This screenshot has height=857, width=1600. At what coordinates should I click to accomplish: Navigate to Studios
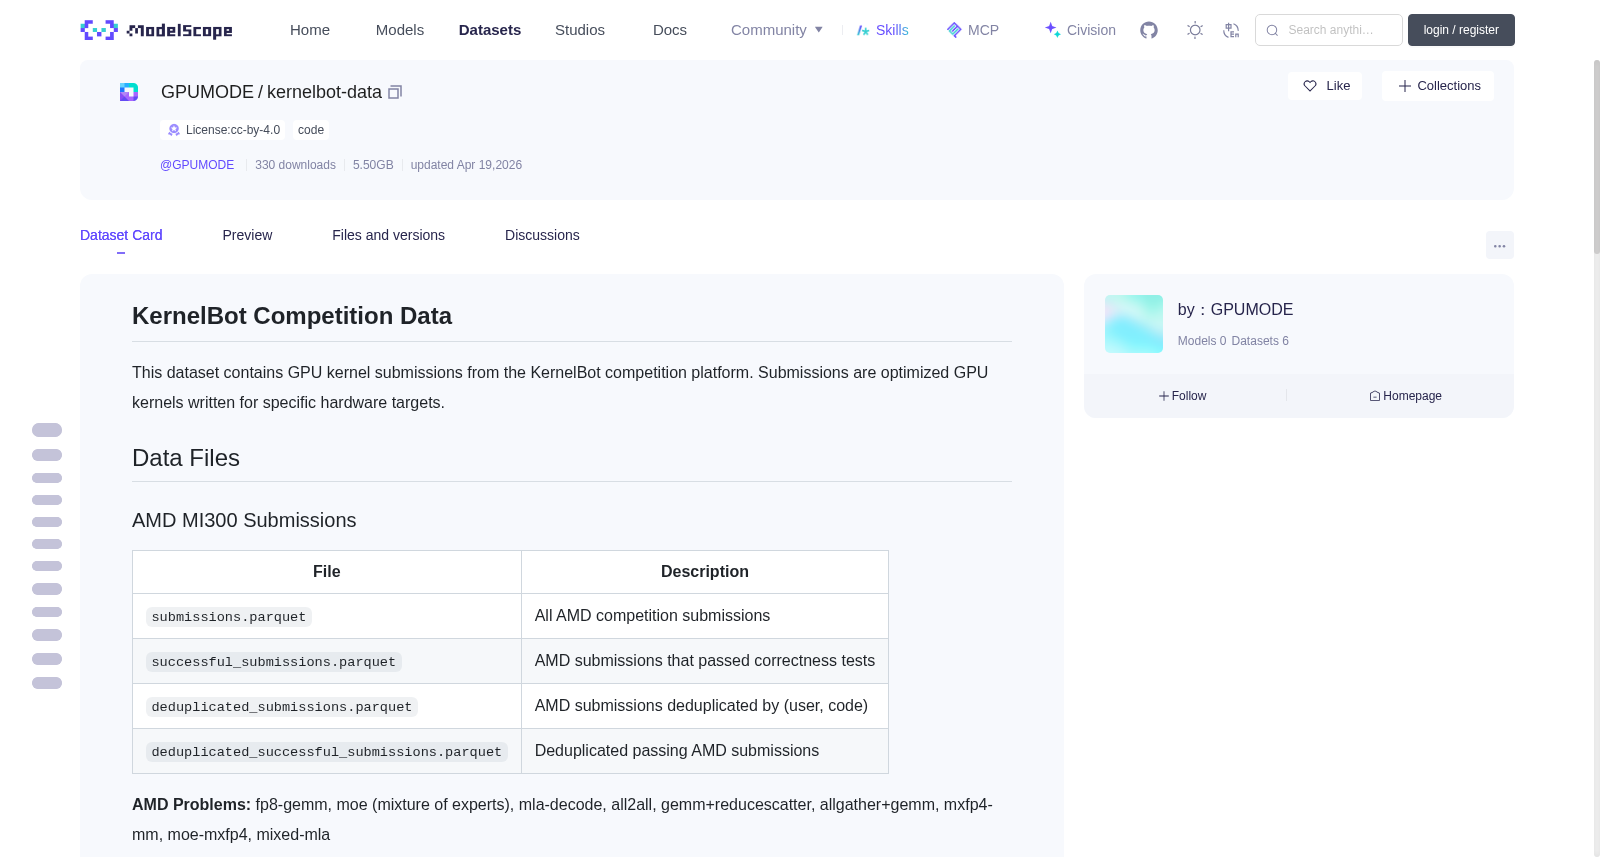580,30
